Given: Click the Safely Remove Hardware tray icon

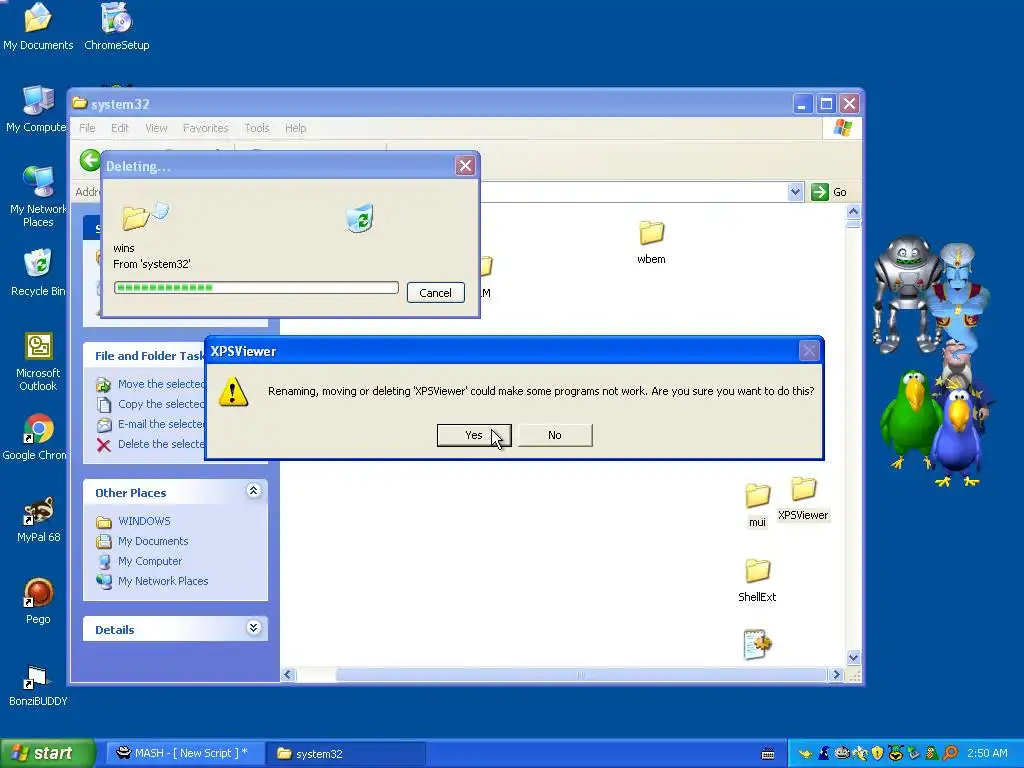Looking at the screenshot, I should tap(914, 753).
